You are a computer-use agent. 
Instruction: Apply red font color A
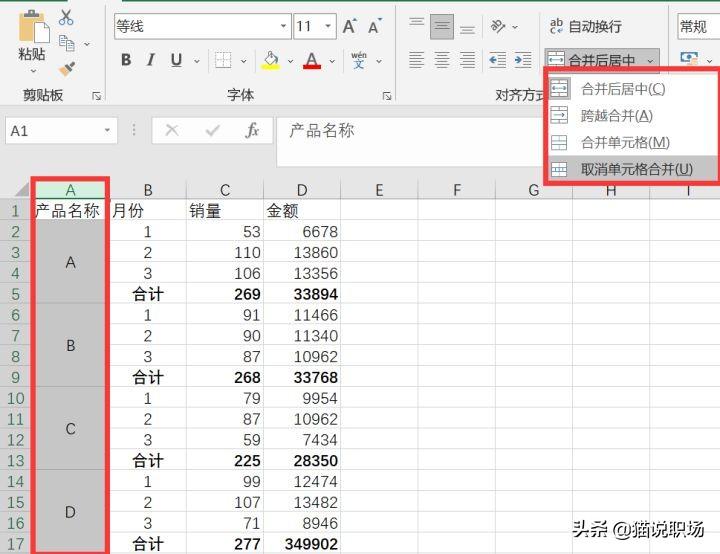coord(312,60)
